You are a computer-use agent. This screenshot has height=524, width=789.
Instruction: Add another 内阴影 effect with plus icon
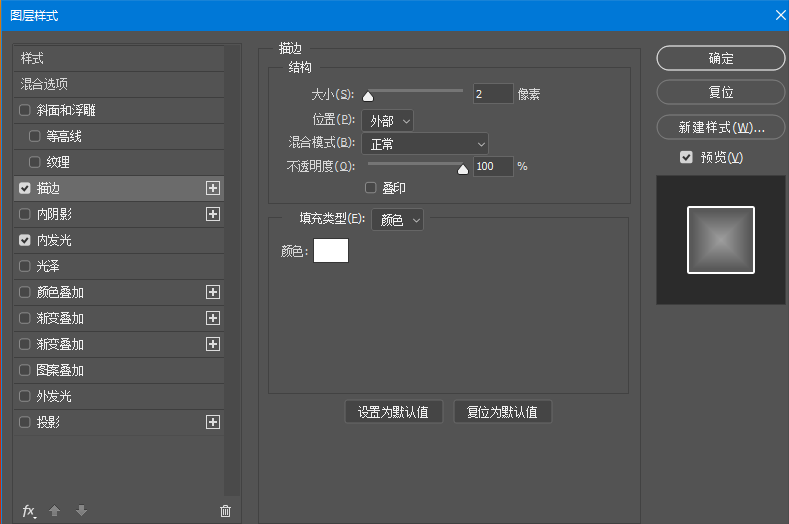(x=213, y=214)
